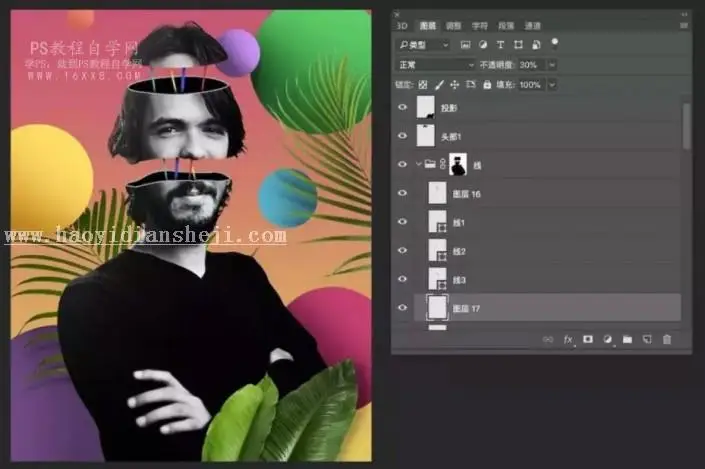Select layer name 线3

tap(459, 280)
